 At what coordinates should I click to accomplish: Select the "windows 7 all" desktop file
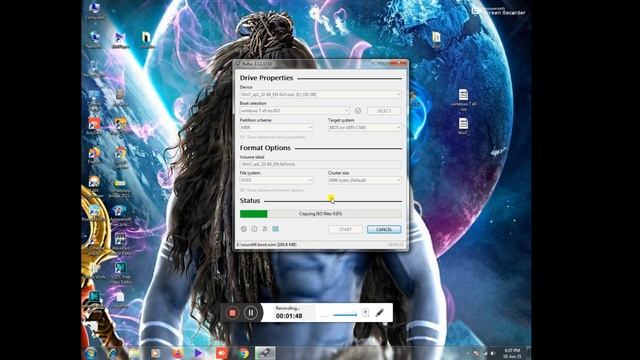[463, 100]
